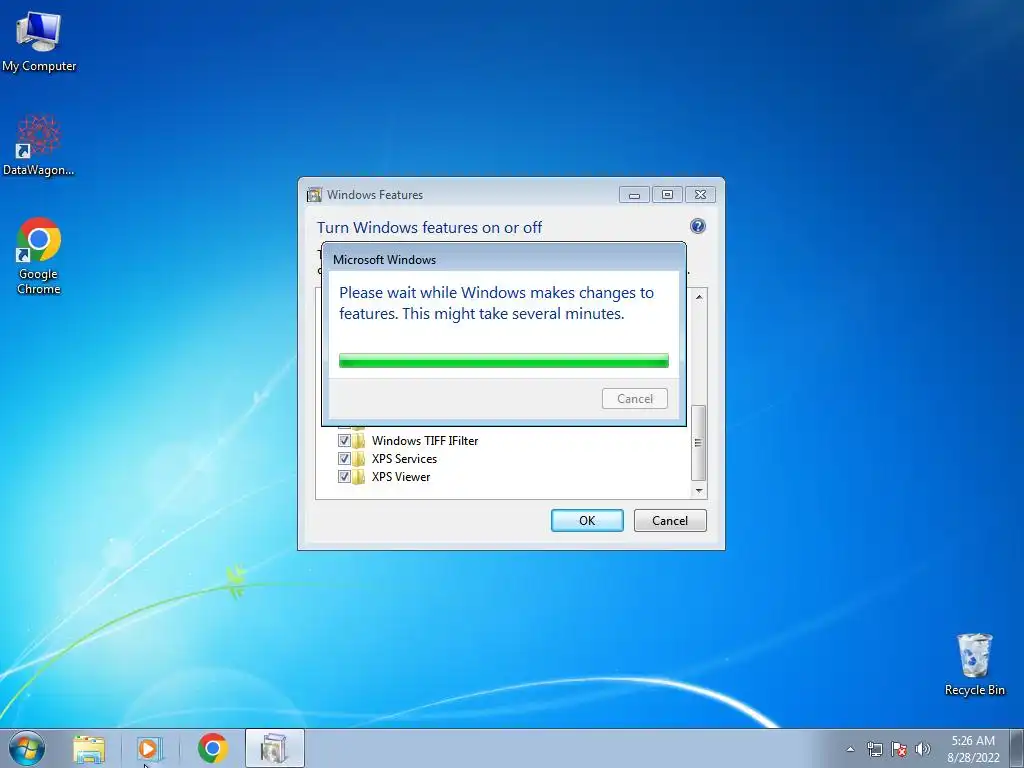Viewport: 1024px width, 768px height.
Task: Select the Windows TIFF IFilter row
Action: tap(424, 441)
